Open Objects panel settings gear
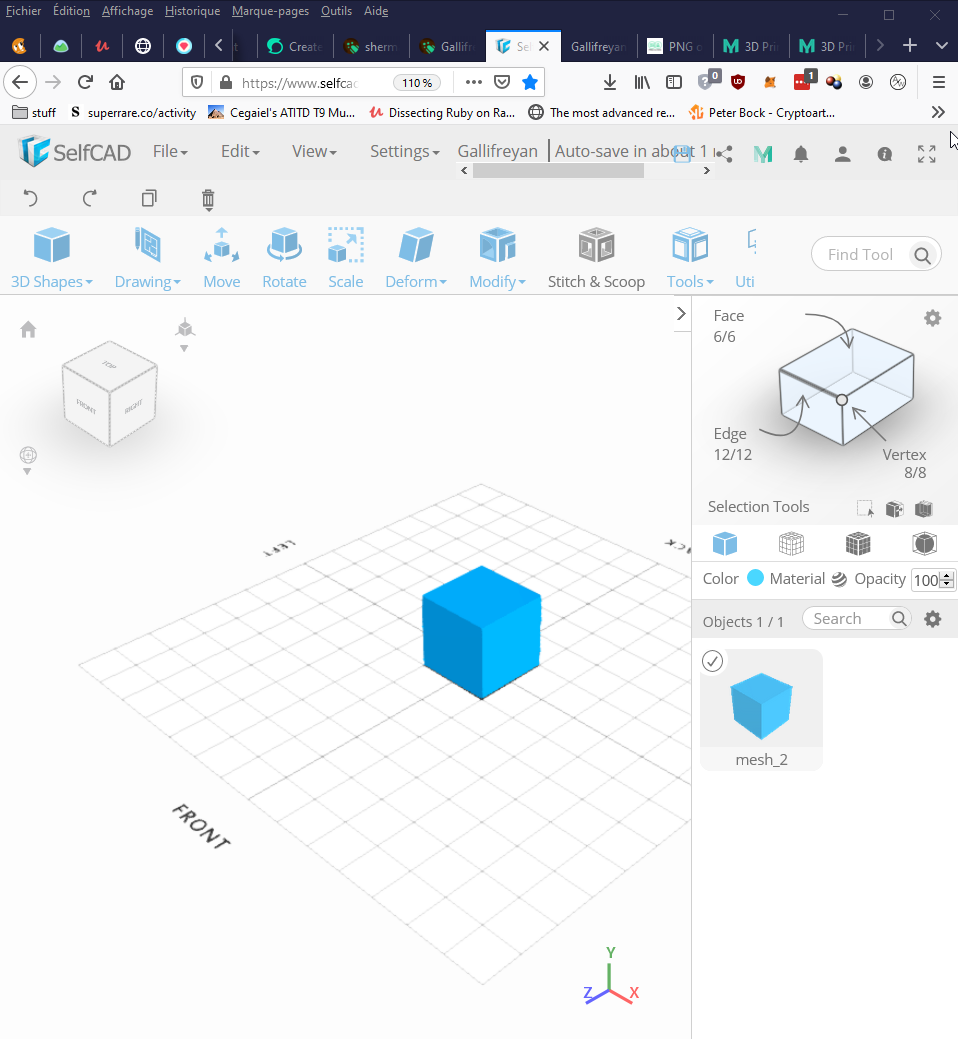The height and width of the screenshot is (1039, 958). click(933, 619)
